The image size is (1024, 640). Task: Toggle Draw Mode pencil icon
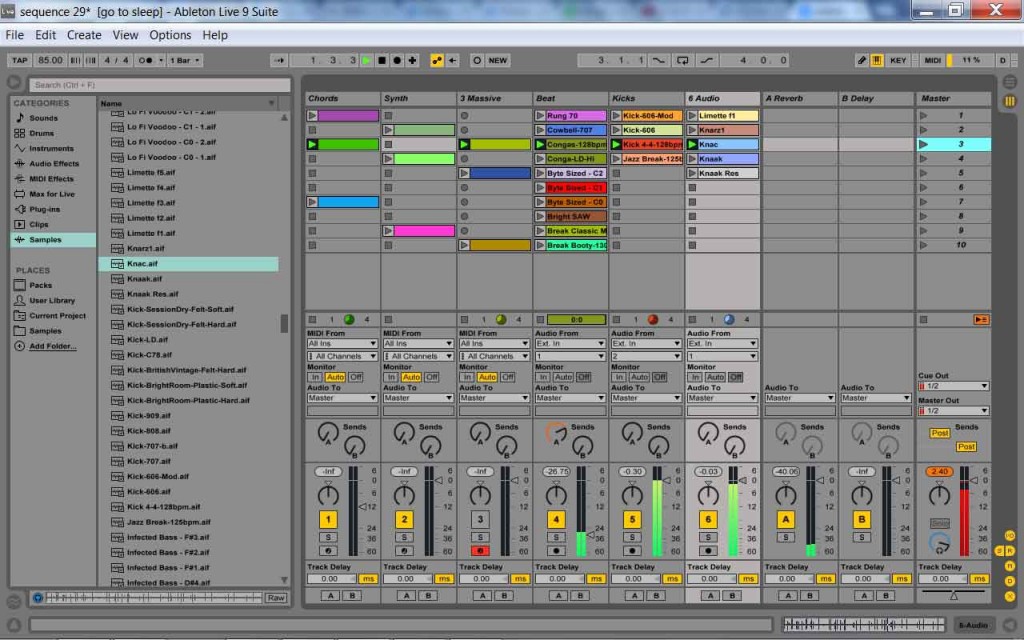click(x=862, y=60)
